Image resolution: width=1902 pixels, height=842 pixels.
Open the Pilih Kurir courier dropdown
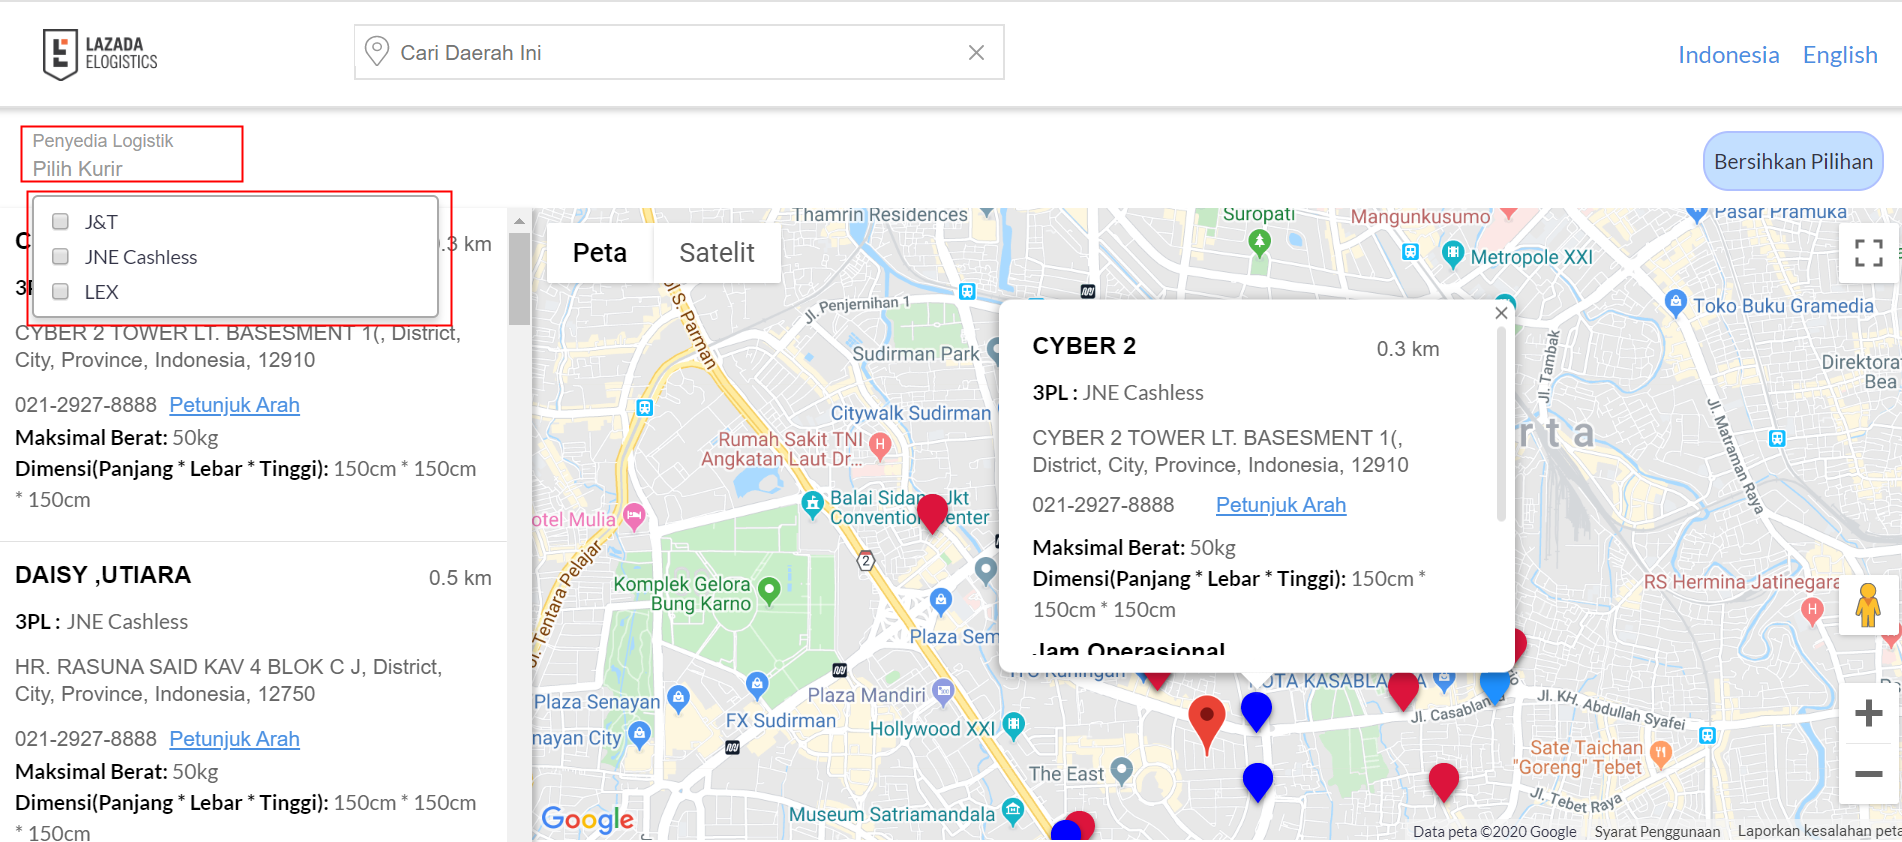point(132,154)
